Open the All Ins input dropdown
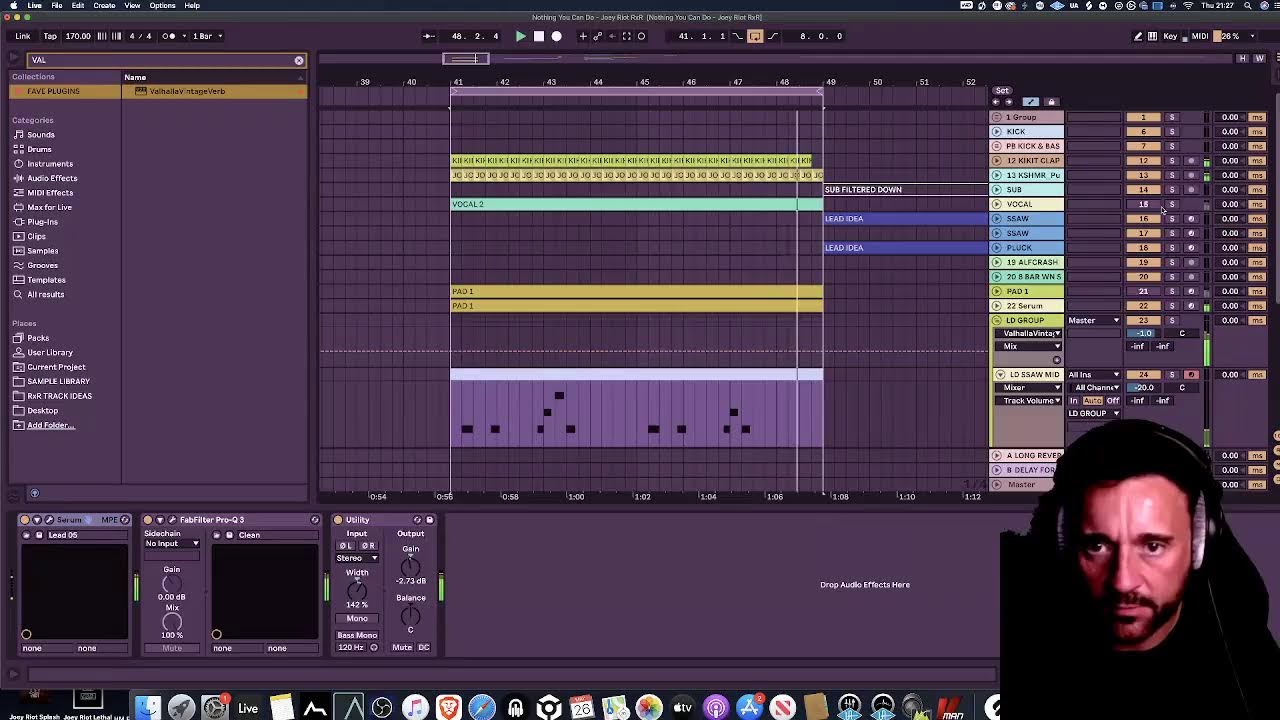Viewport: 1280px width, 720px height. [1093, 375]
